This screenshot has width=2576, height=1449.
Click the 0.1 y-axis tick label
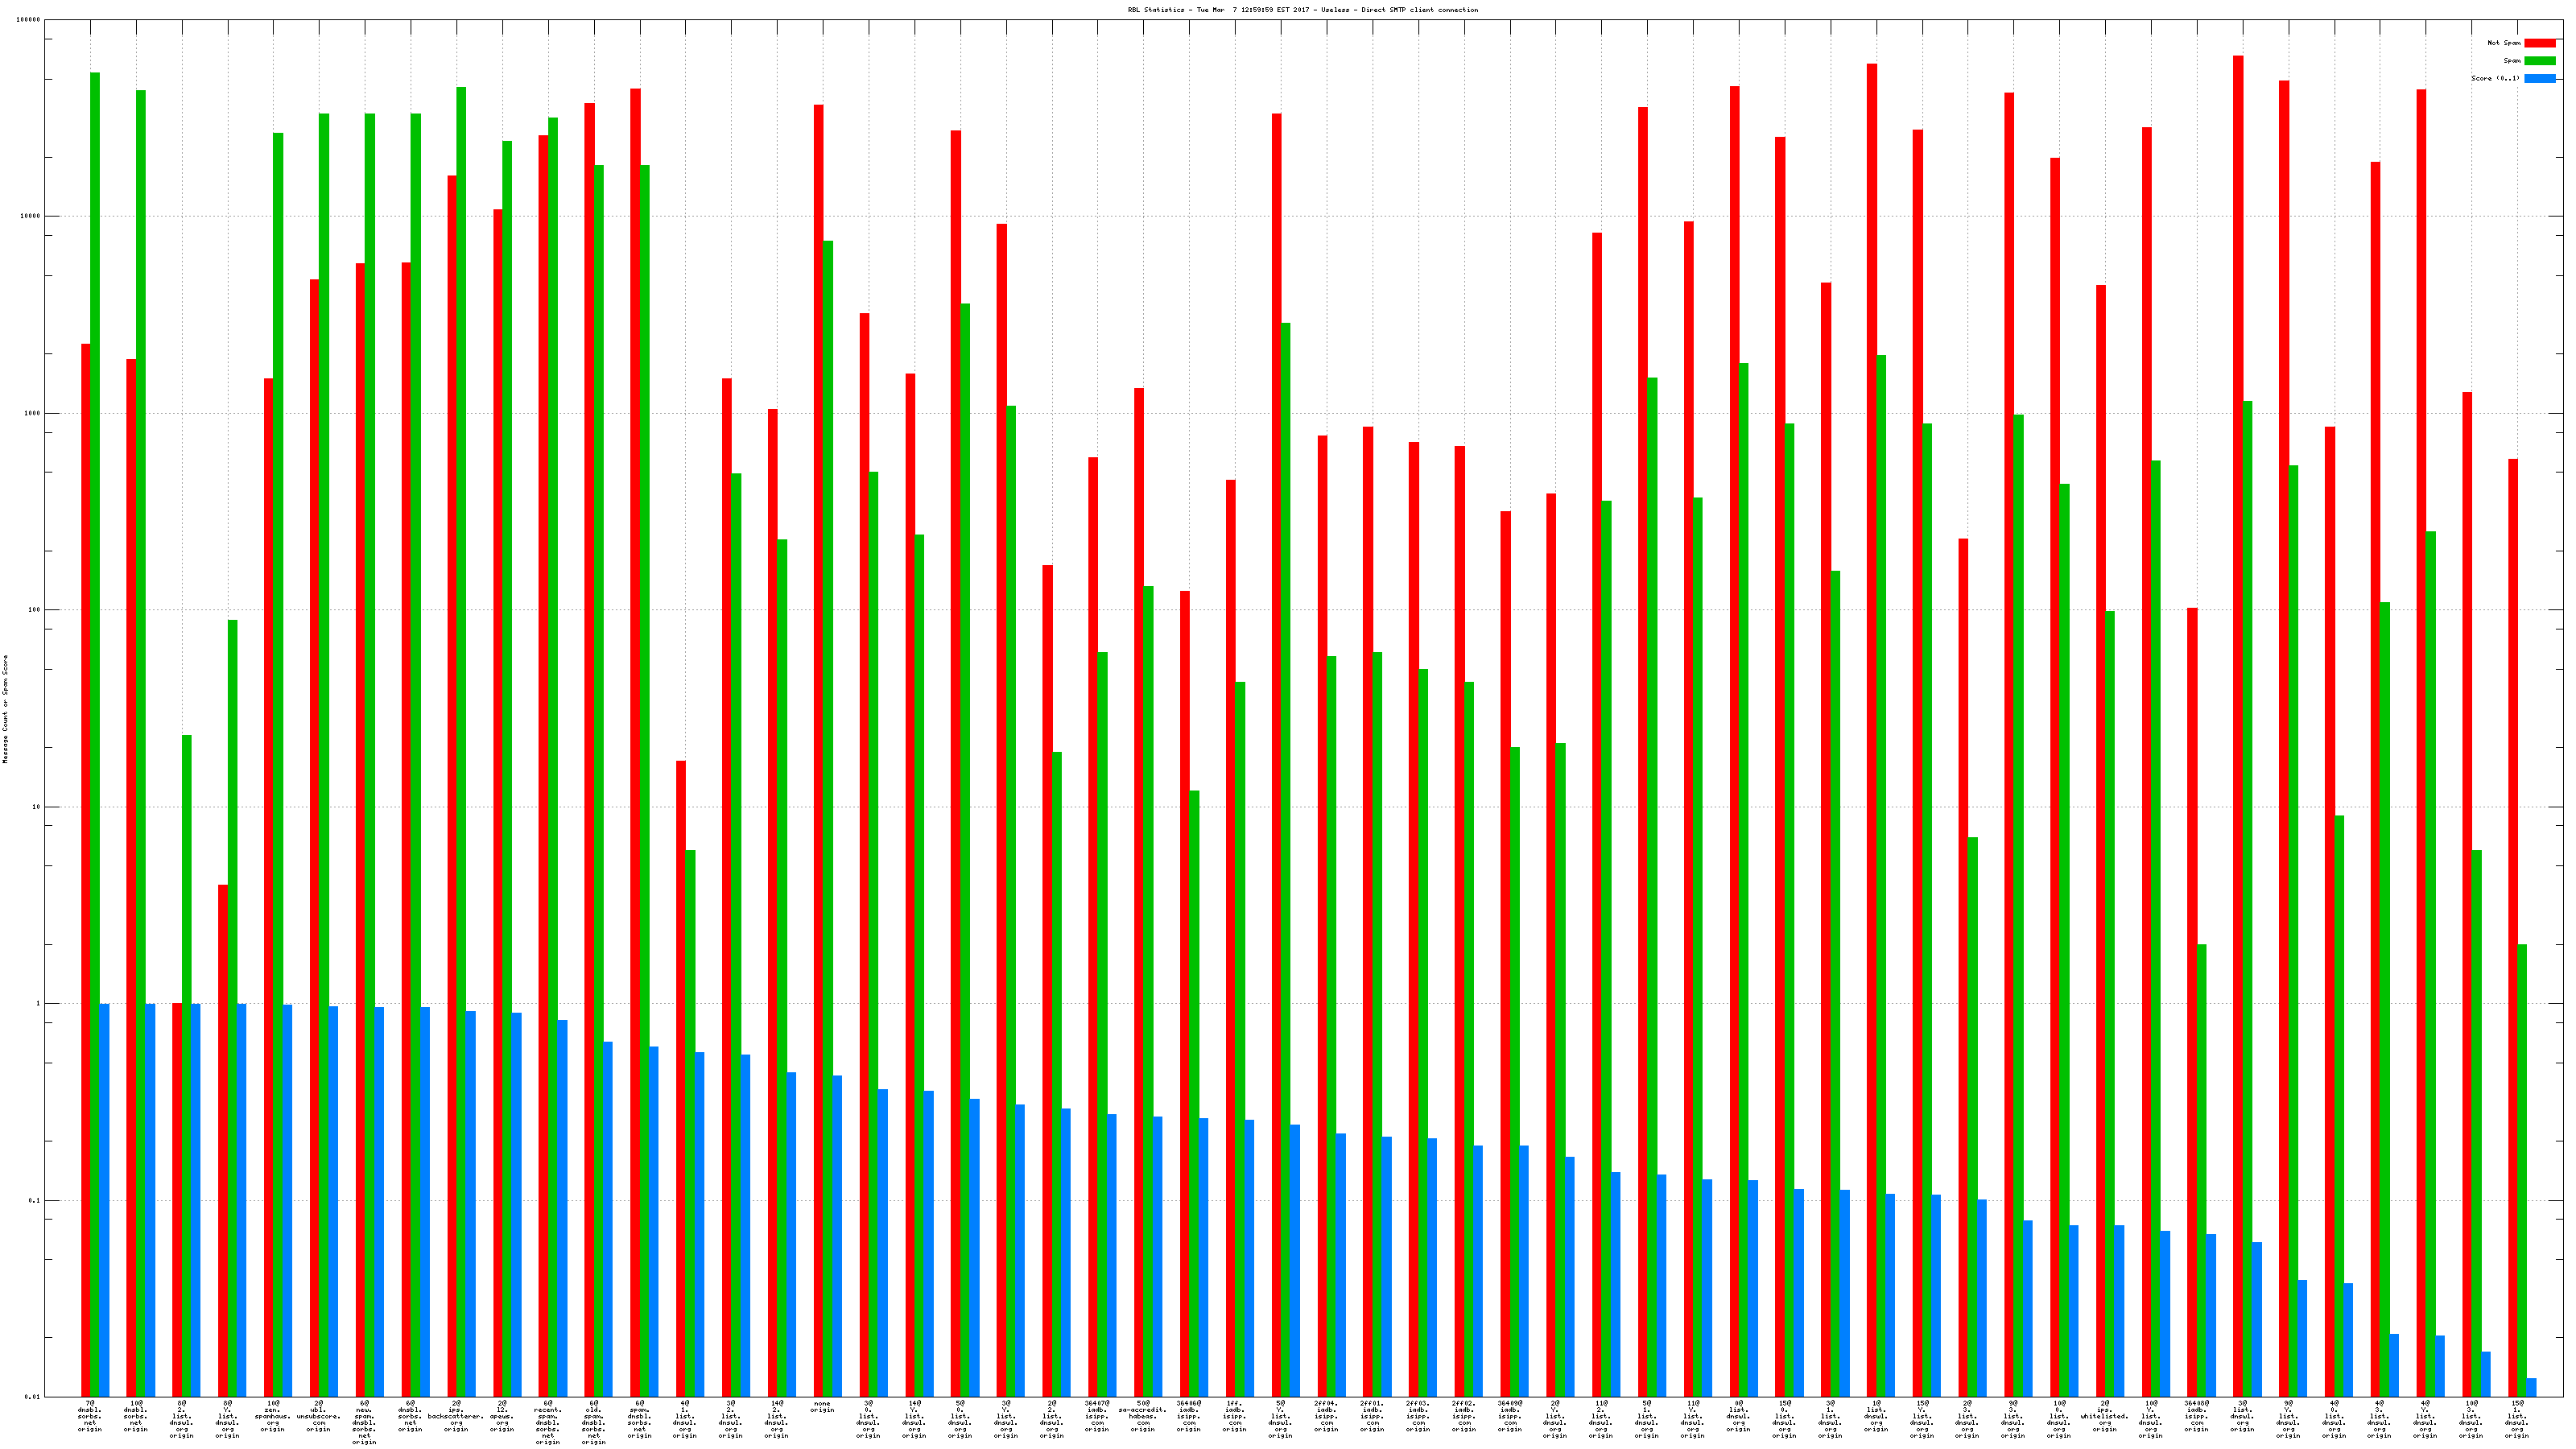pyautogui.click(x=35, y=1201)
